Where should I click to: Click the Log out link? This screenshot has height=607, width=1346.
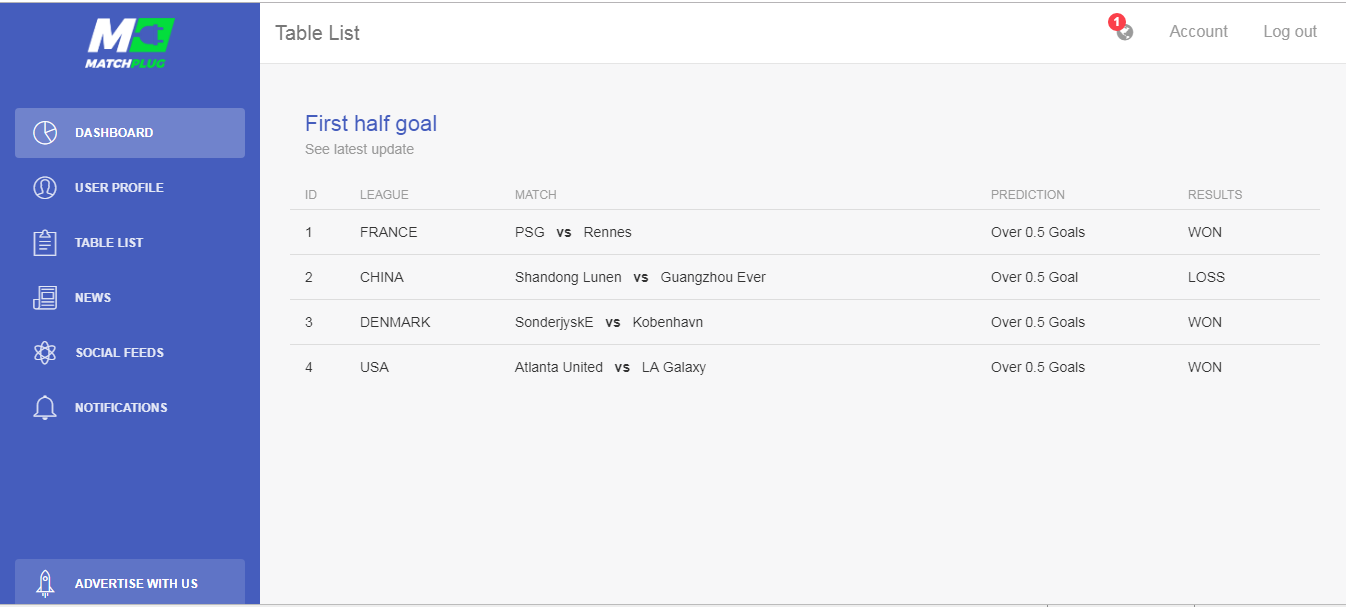coord(1290,31)
